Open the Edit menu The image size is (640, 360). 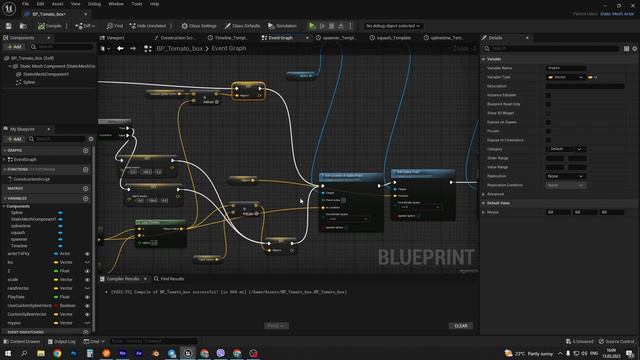point(40,4)
